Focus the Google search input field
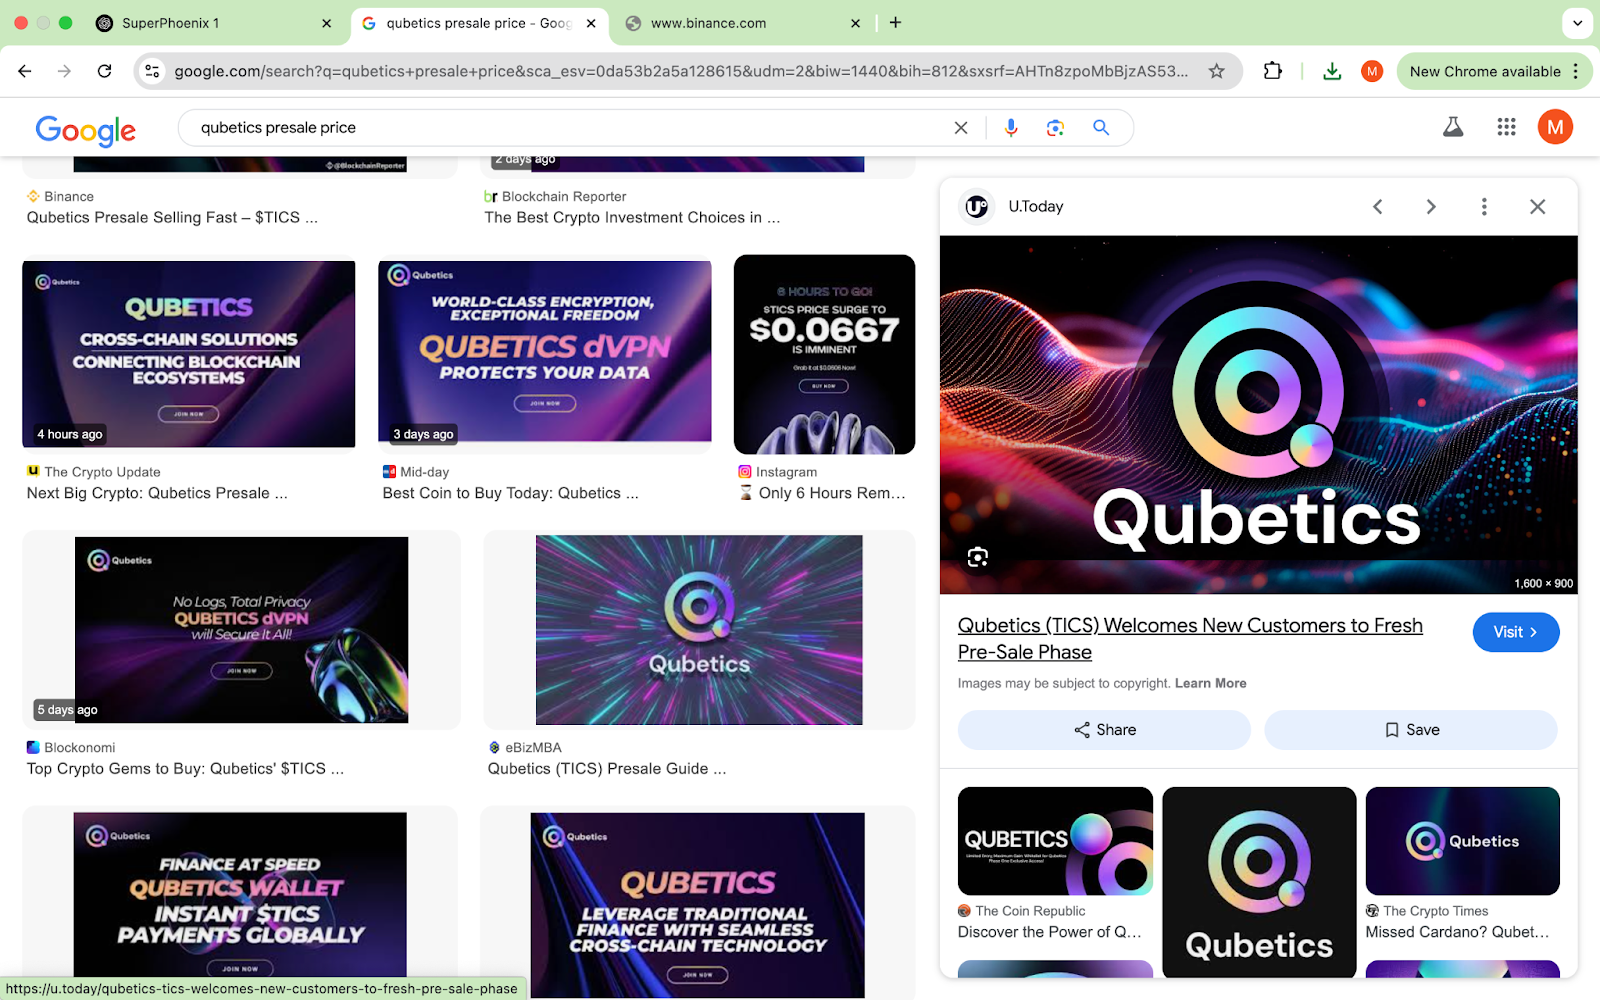The width and height of the screenshot is (1600, 1000). [570, 127]
